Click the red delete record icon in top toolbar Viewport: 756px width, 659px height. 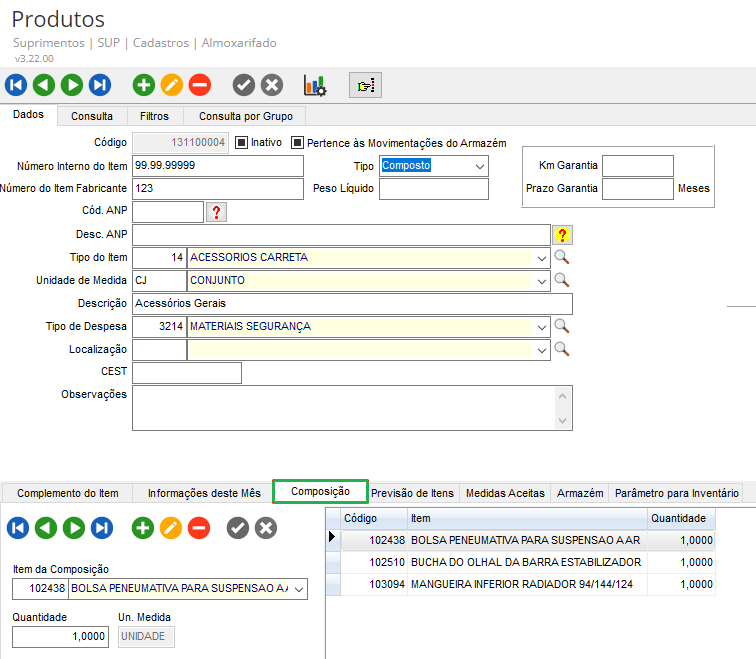200,85
